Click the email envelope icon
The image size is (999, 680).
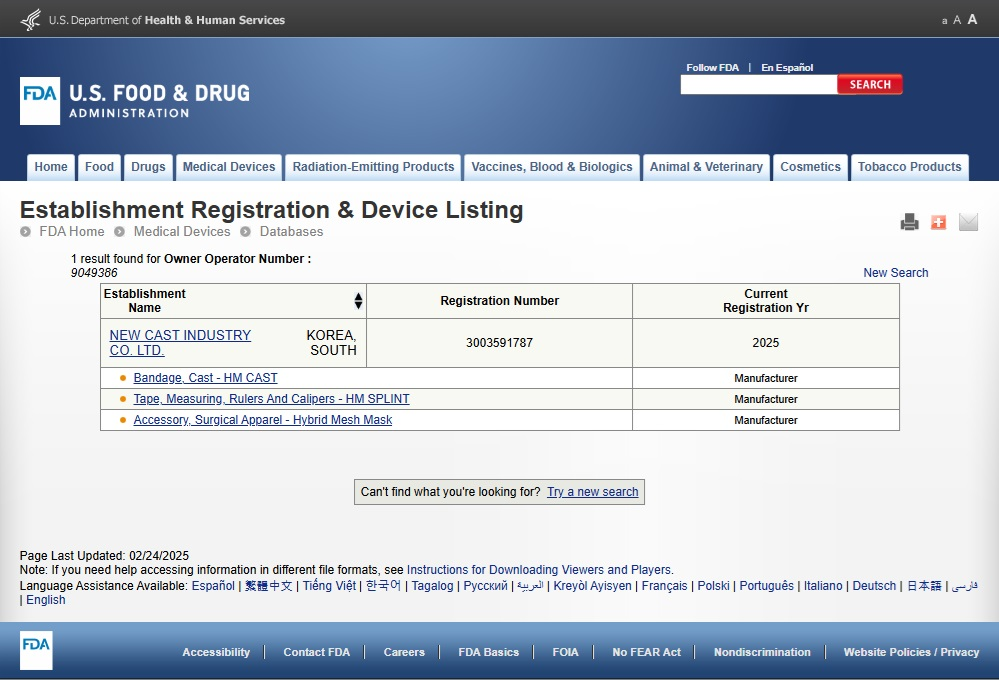(968, 222)
